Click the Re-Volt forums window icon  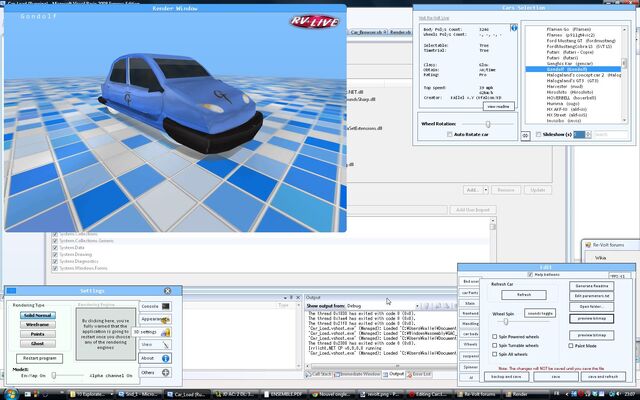click(588, 245)
